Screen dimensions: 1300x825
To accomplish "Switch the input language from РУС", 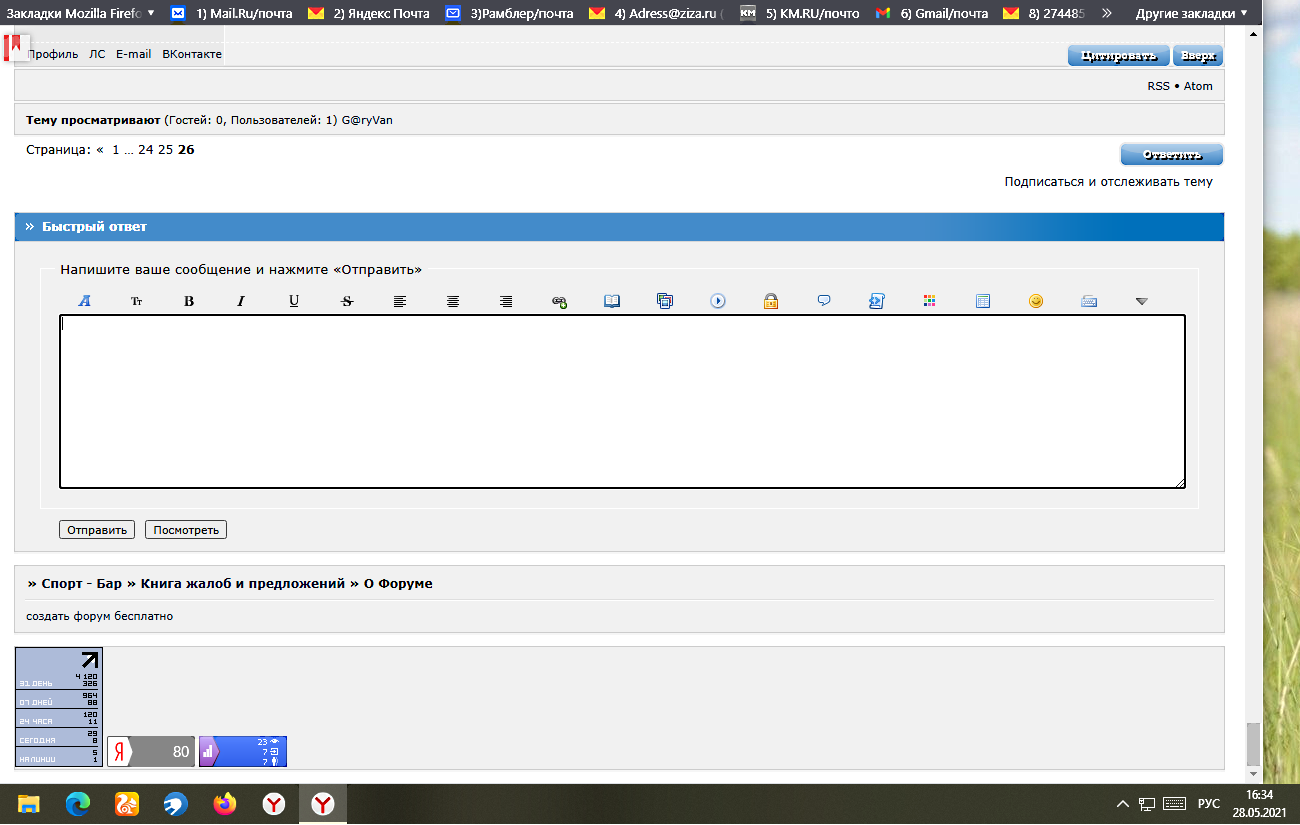I will [1209, 803].
